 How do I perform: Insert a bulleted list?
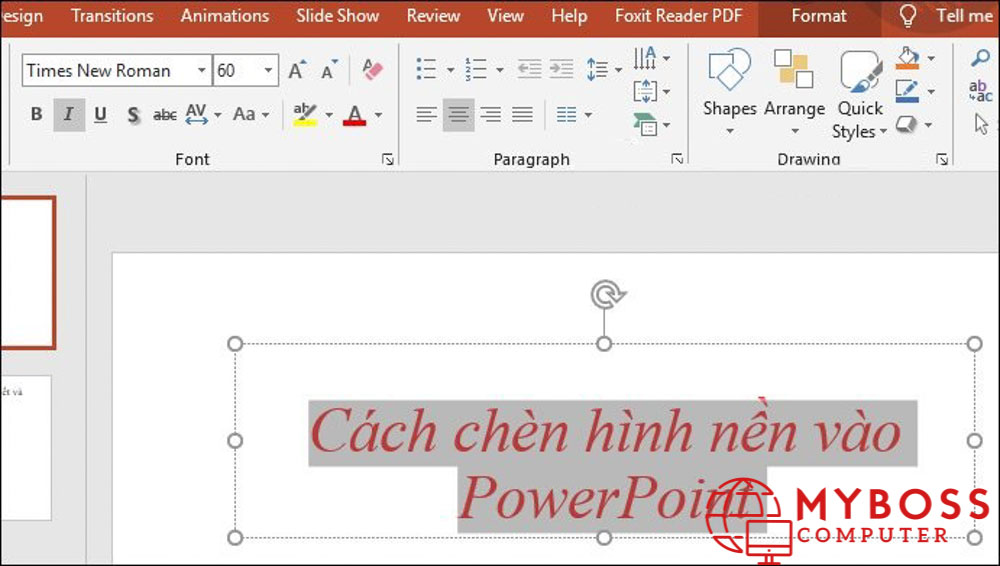coord(427,70)
